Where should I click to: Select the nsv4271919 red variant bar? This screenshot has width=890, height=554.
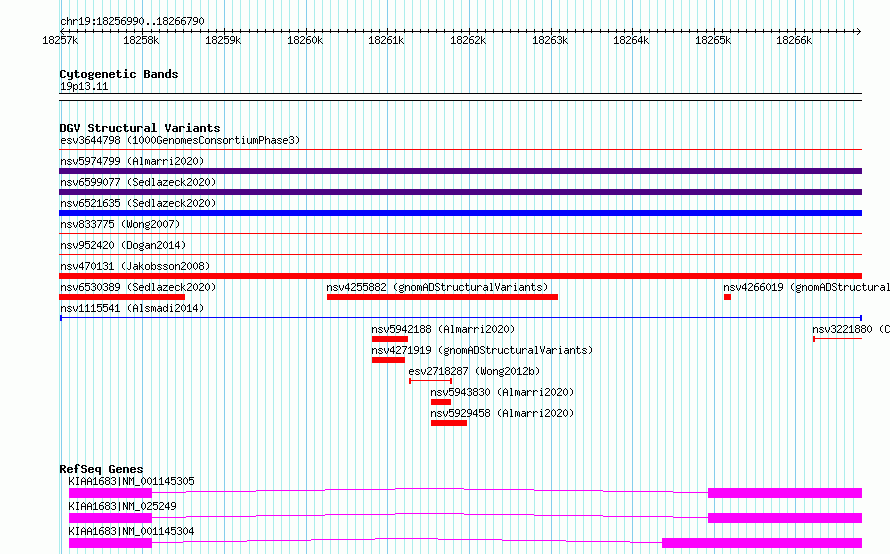tap(388, 360)
